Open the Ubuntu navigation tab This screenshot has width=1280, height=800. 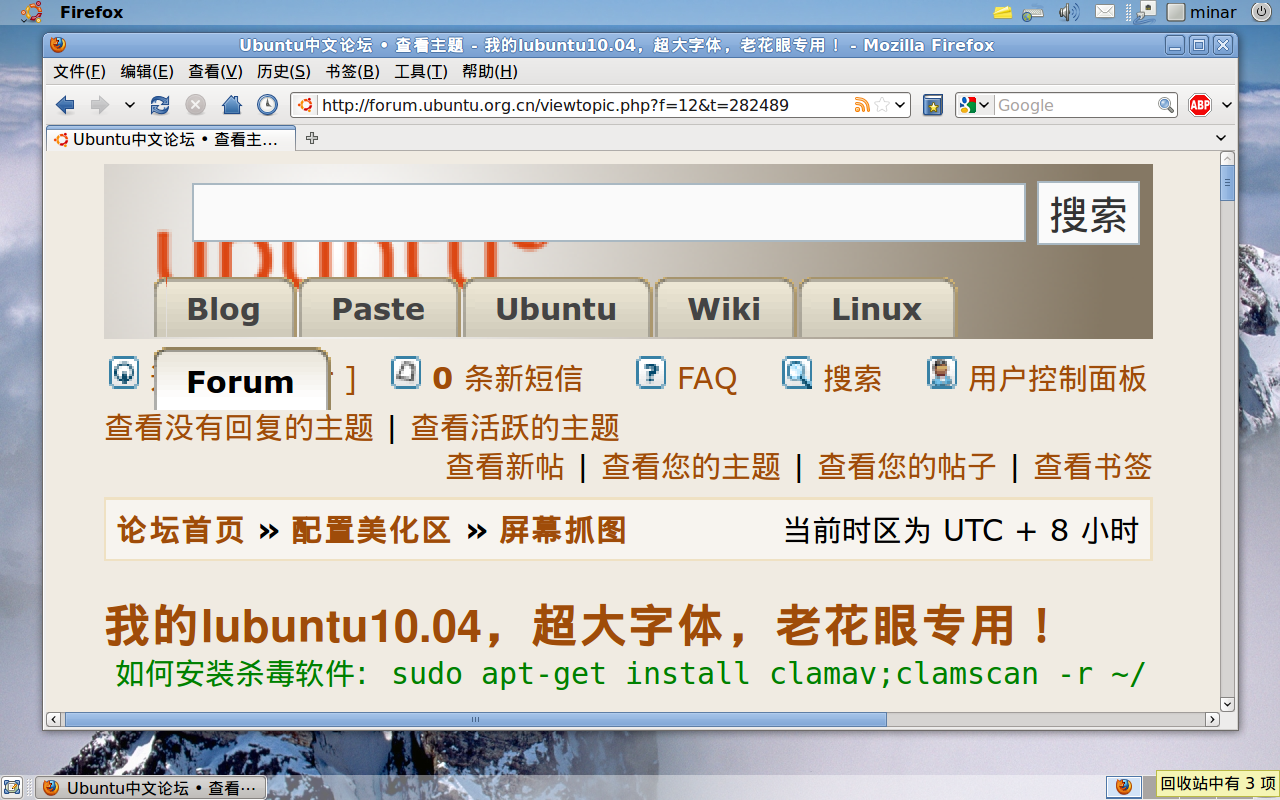pyautogui.click(x=556, y=309)
